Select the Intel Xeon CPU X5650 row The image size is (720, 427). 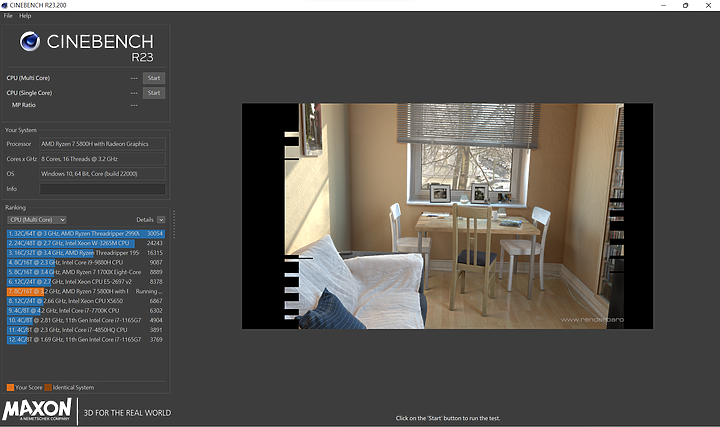click(85, 301)
